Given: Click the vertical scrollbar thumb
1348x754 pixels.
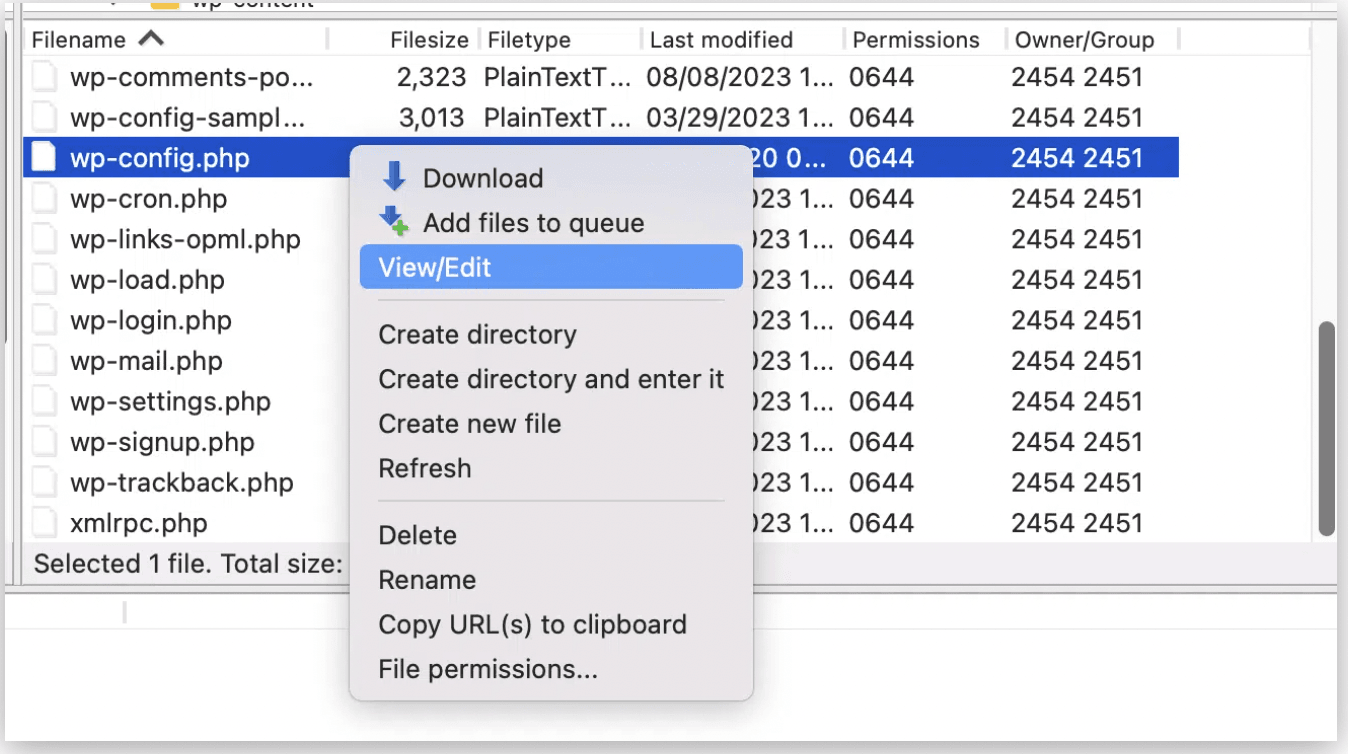Looking at the screenshot, I should [x=1327, y=428].
